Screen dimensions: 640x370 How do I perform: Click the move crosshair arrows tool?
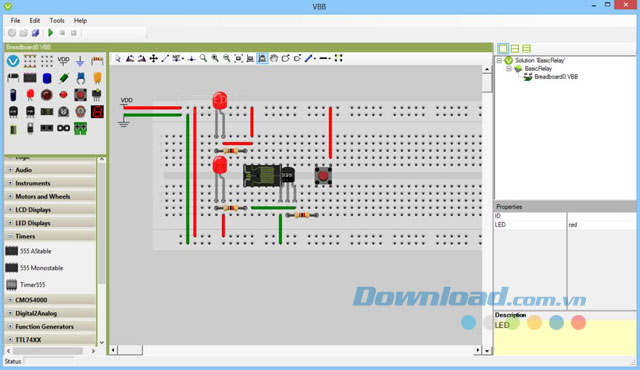(x=153, y=58)
